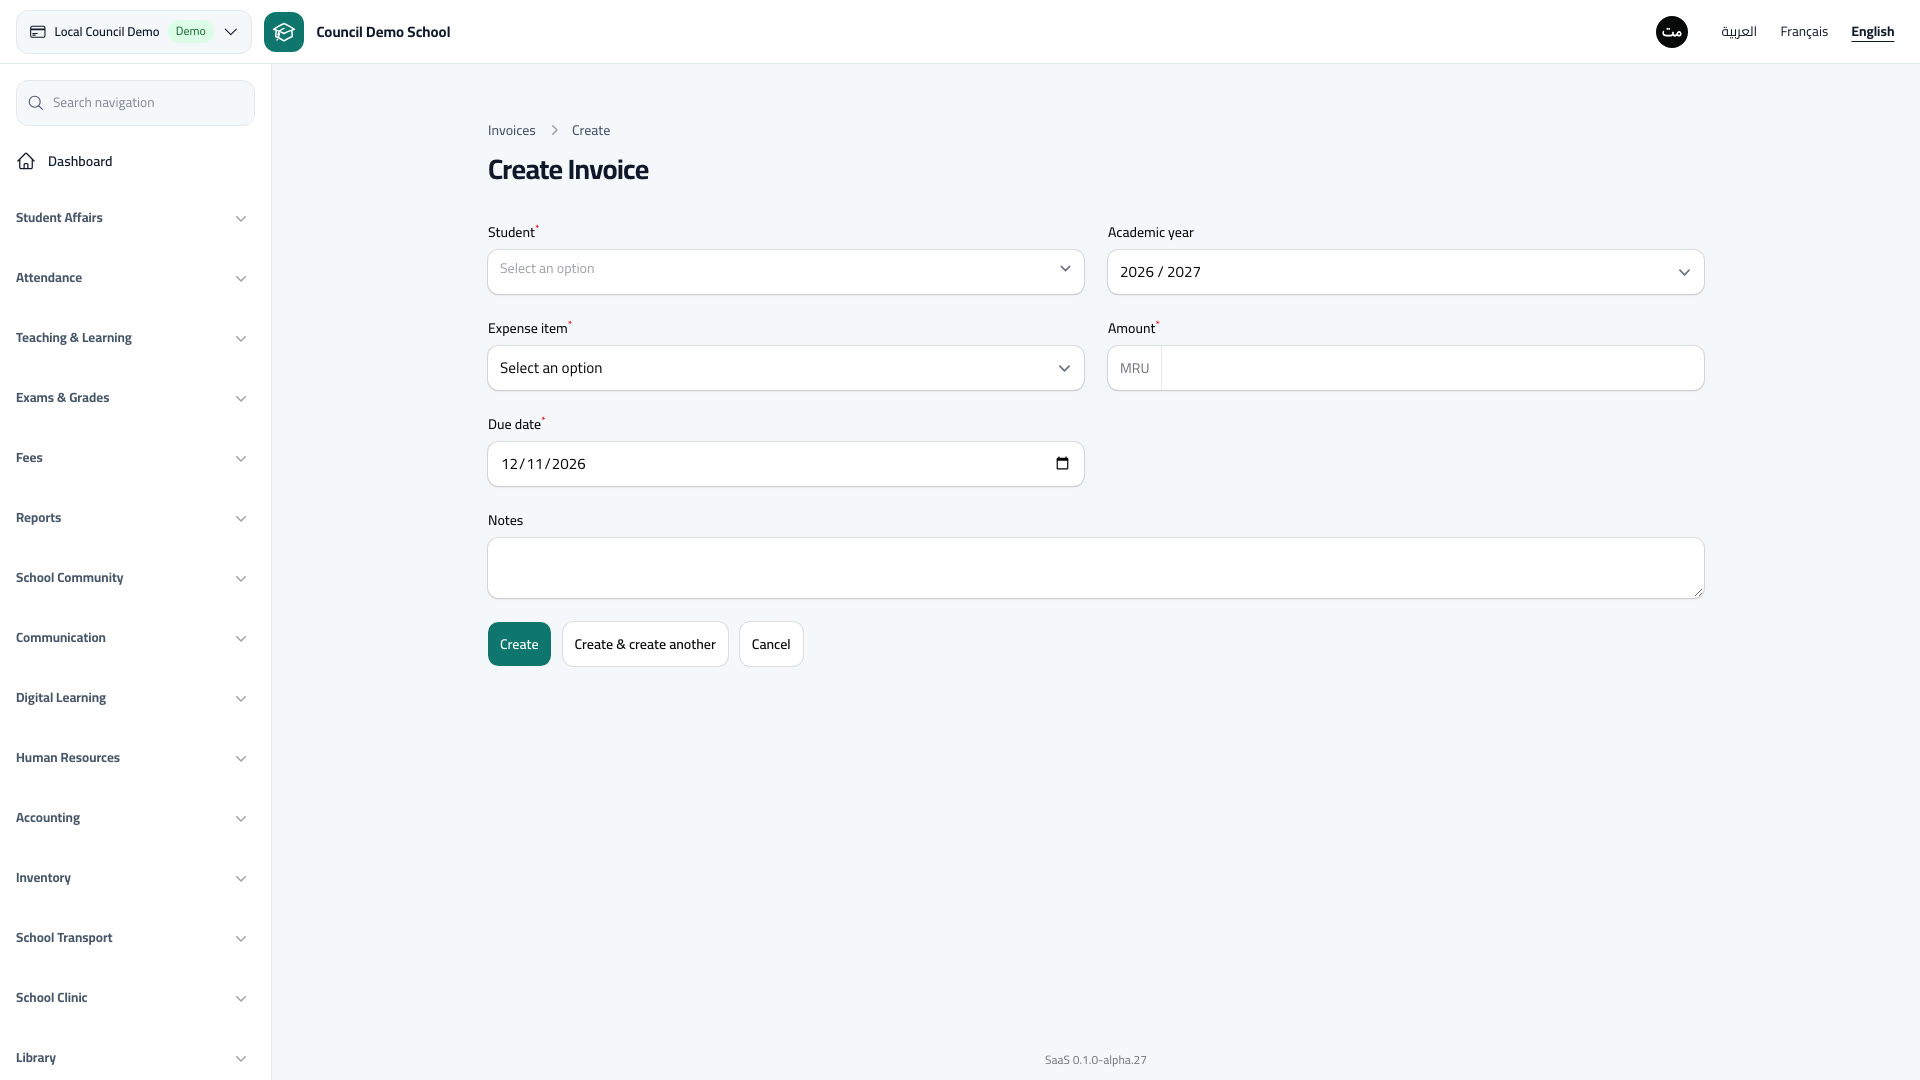Click the green Create button
Viewport: 1920px width, 1080px height.
click(519, 644)
